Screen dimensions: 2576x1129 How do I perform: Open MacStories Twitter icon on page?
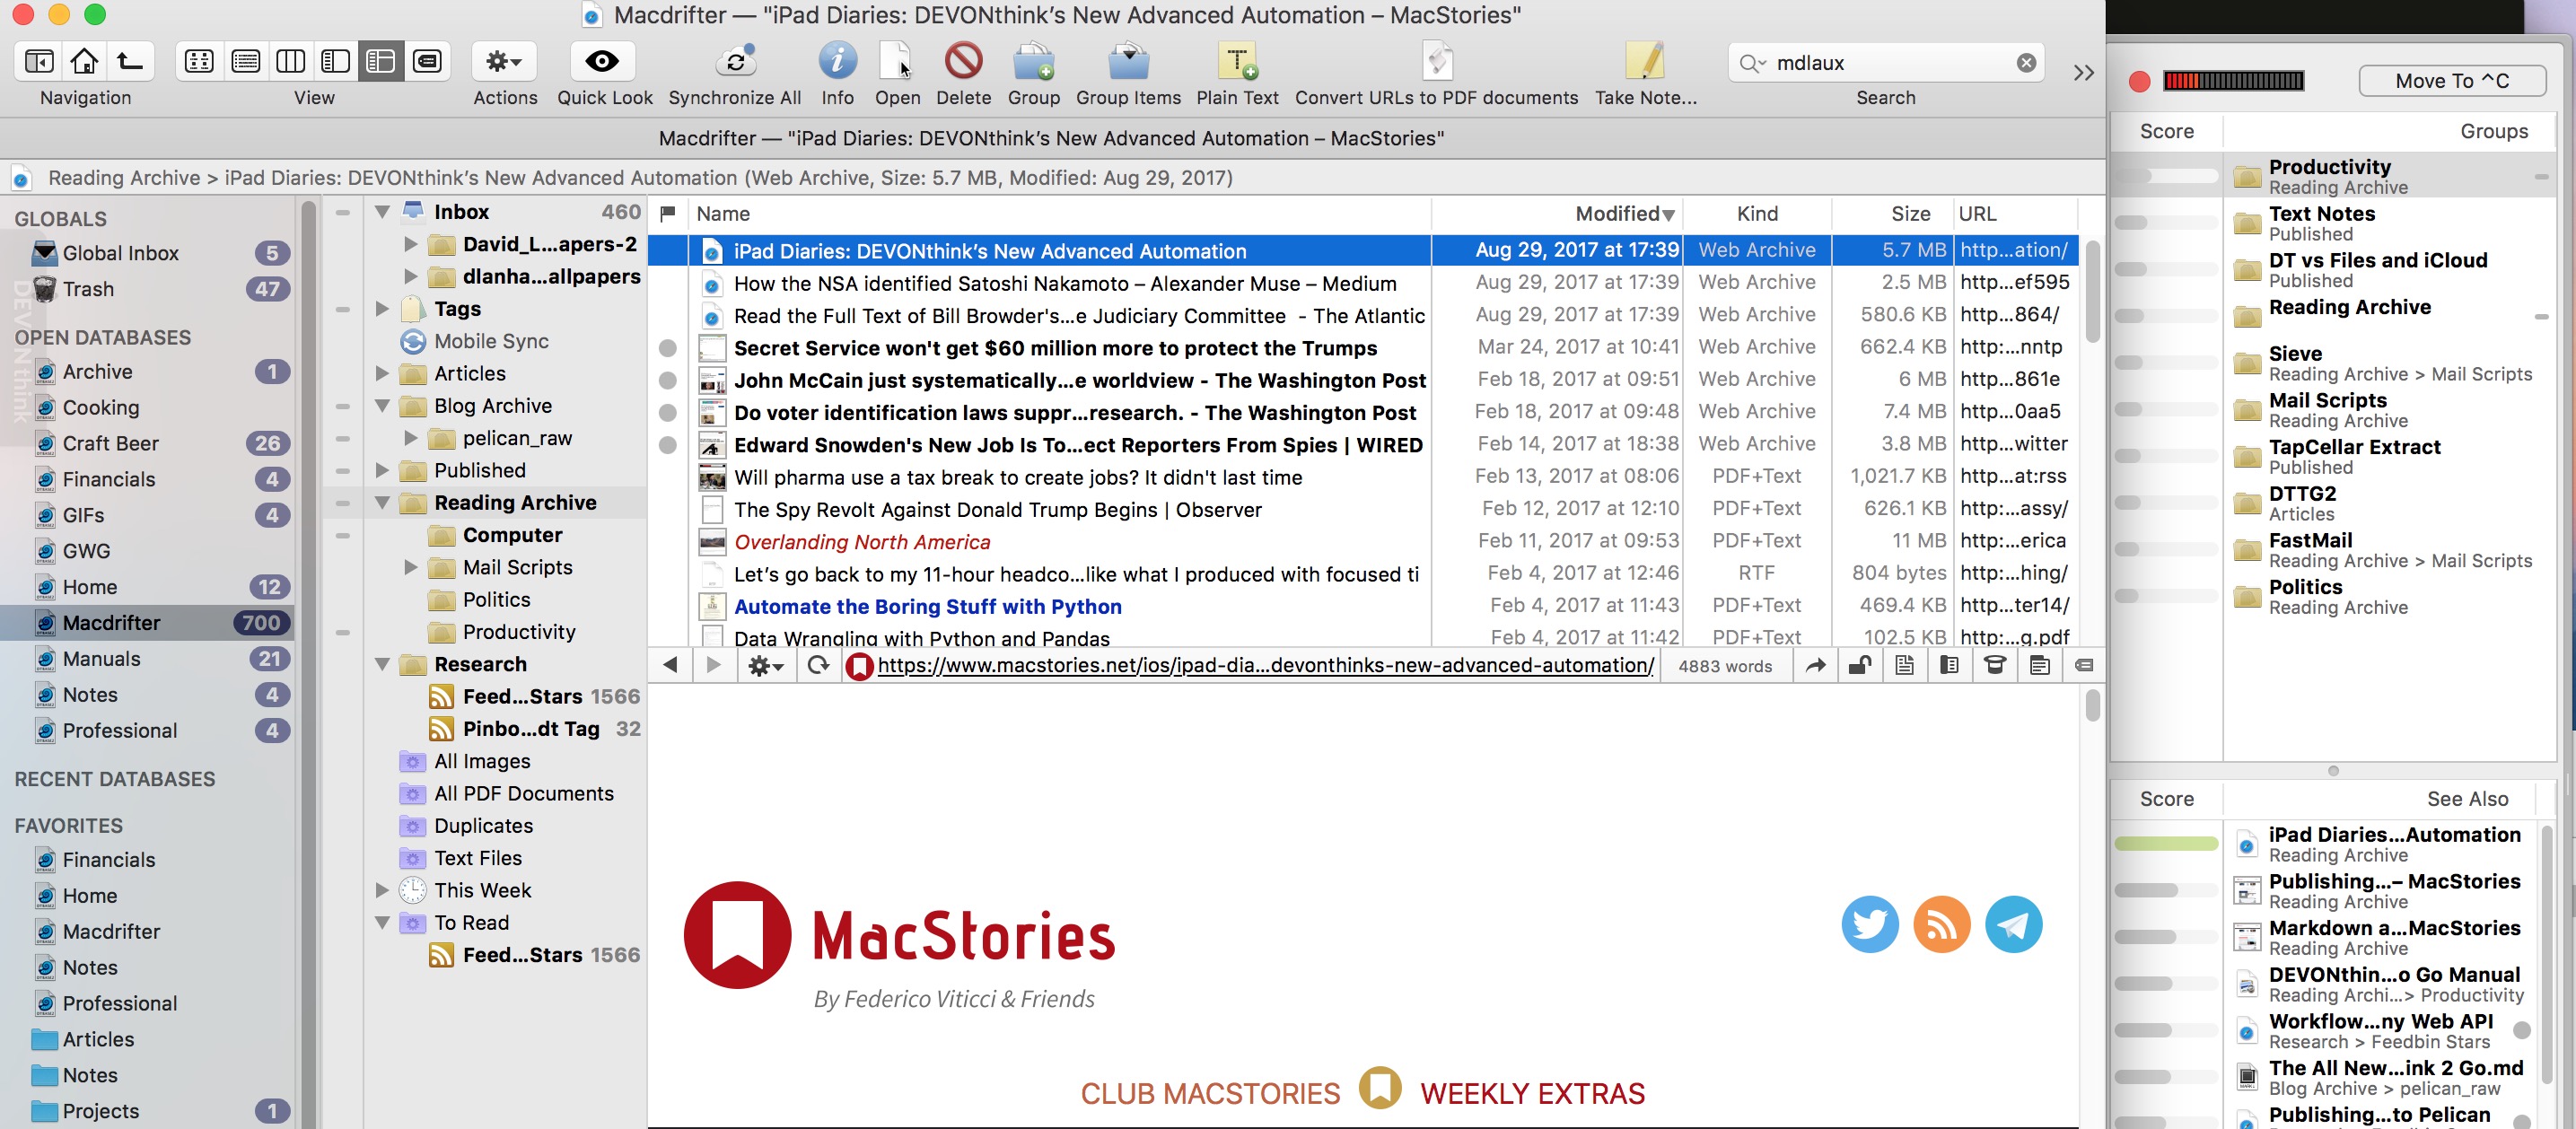pyautogui.click(x=1869, y=924)
